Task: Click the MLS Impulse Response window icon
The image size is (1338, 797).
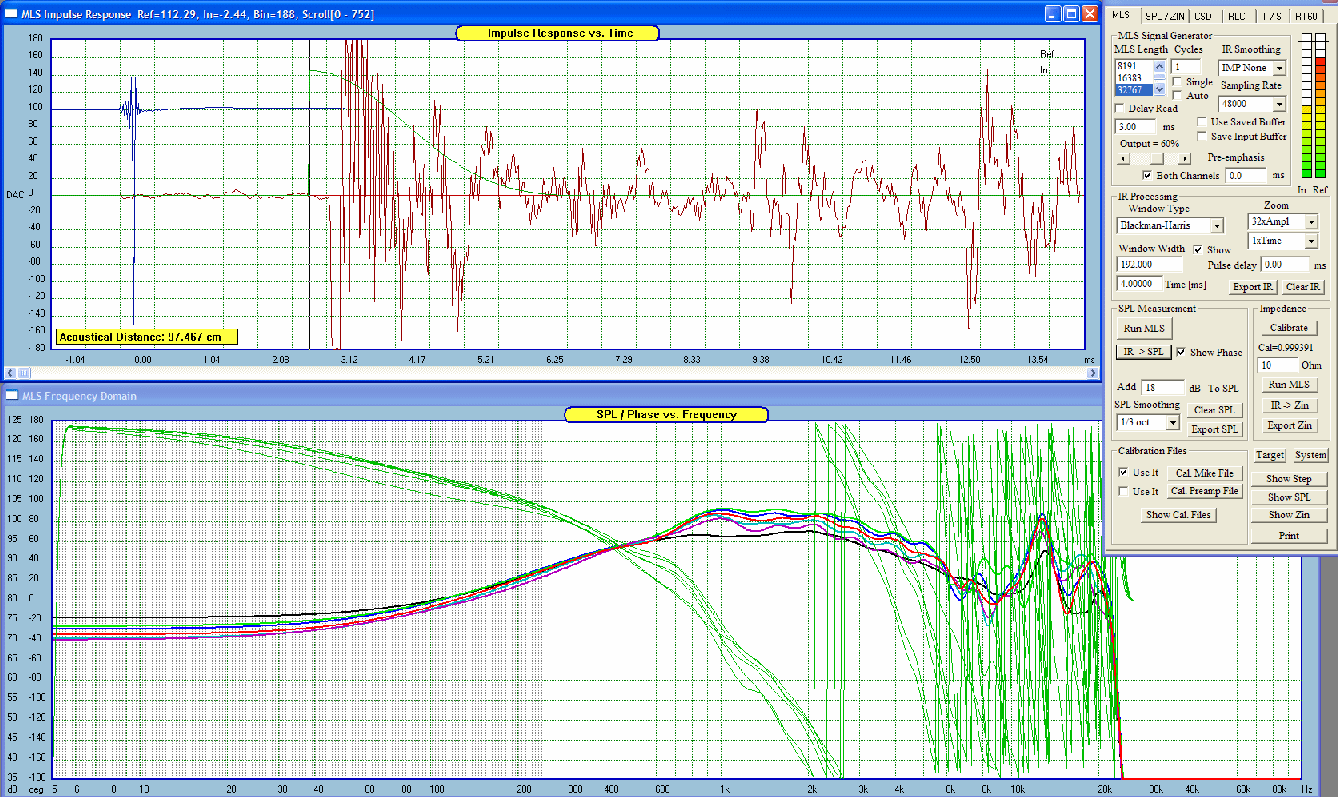Action: (12, 13)
